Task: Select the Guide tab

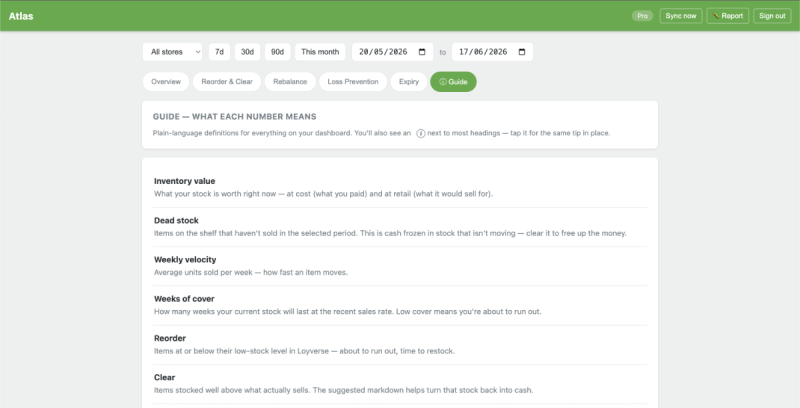Action: click(453, 82)
